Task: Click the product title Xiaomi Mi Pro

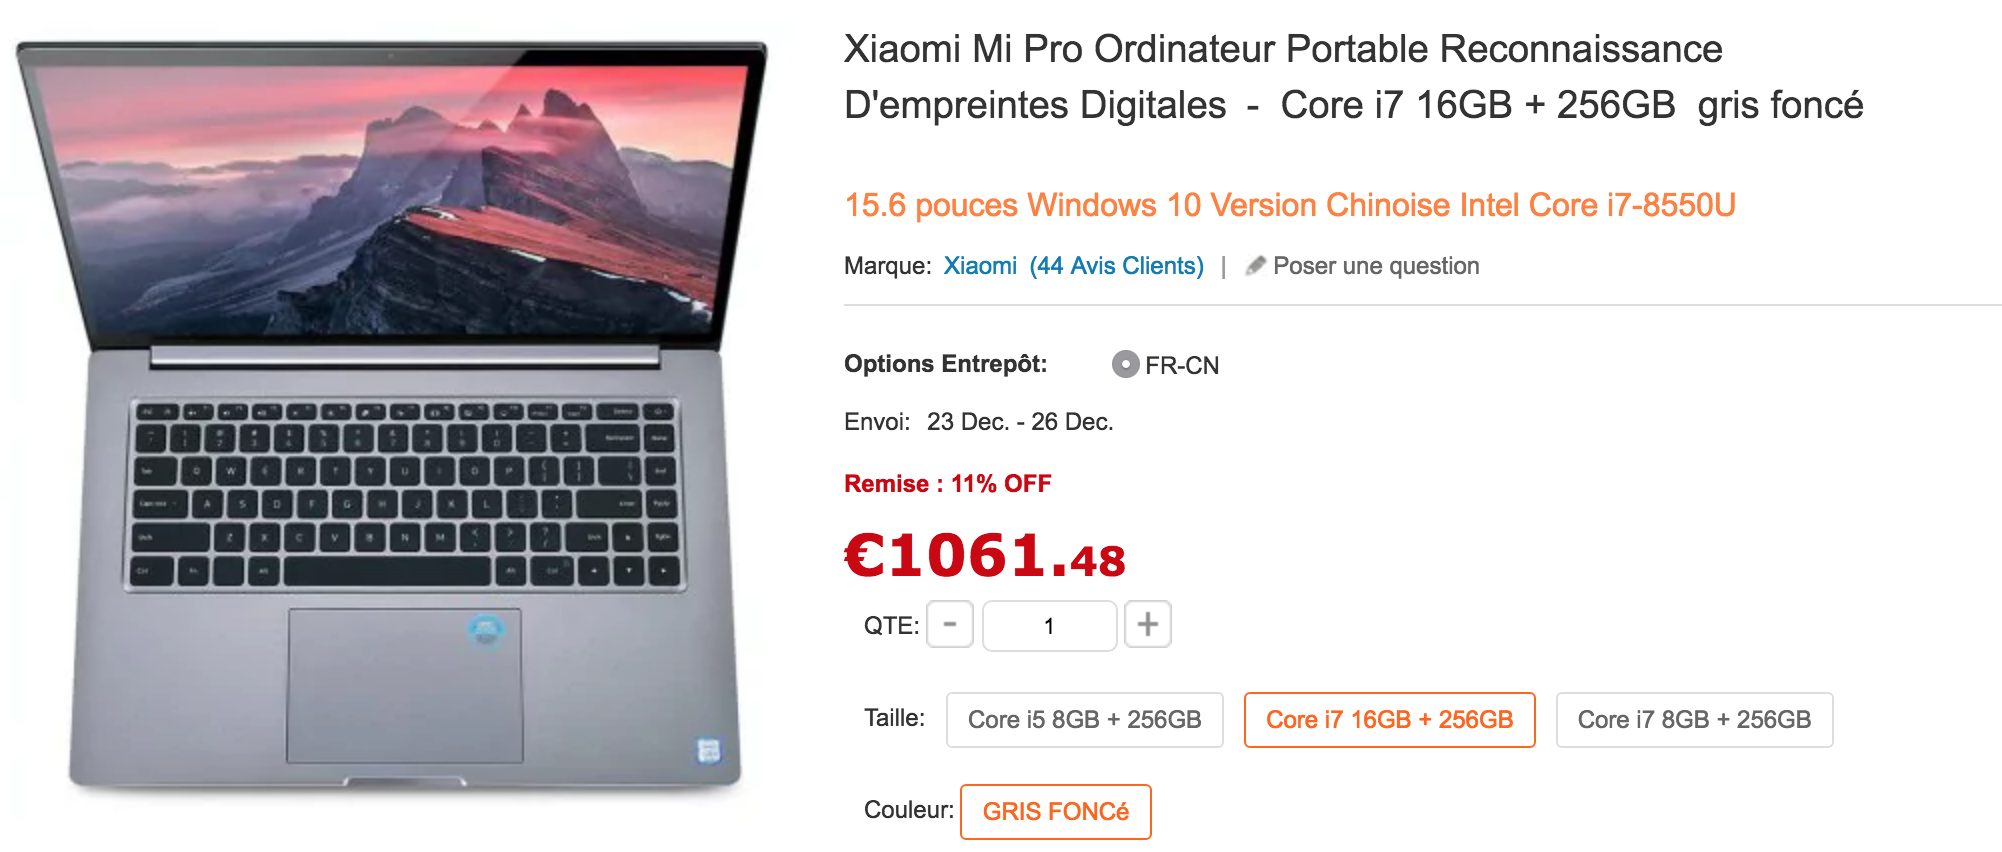Action: pyautogui.click(x=1353, y=77)
